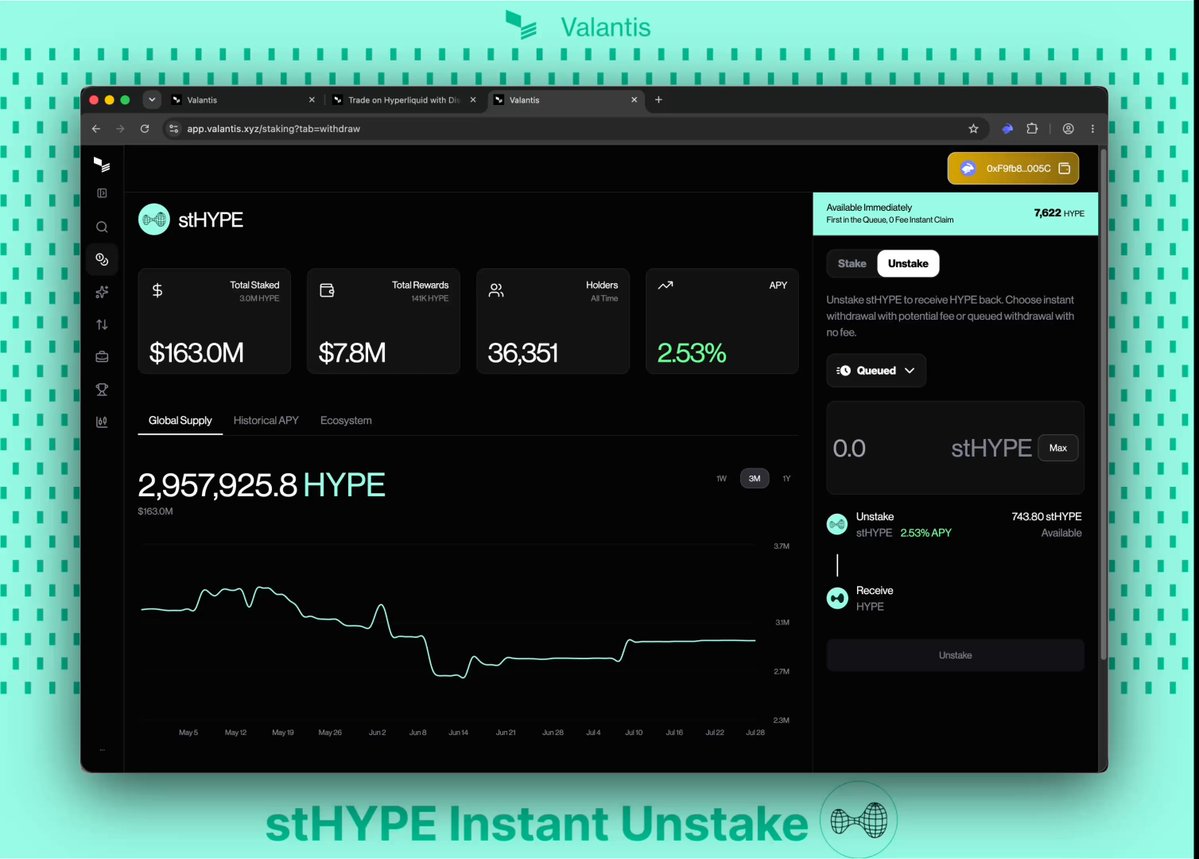This screenshot has height=859, width=1199.
Task: Bookmark page with star icon
Action: (973, 129)
